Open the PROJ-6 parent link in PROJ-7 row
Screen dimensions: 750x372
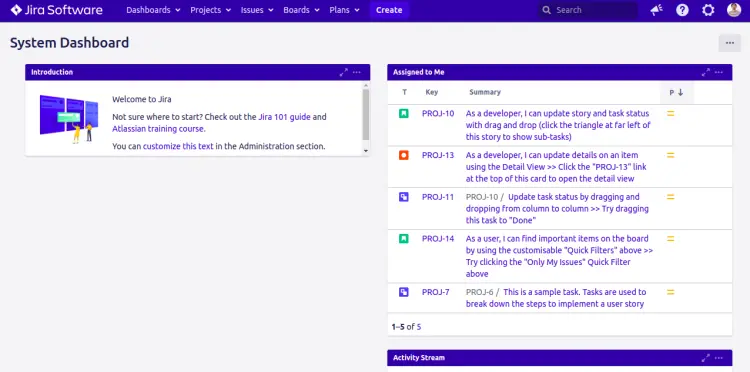point(479,292)
